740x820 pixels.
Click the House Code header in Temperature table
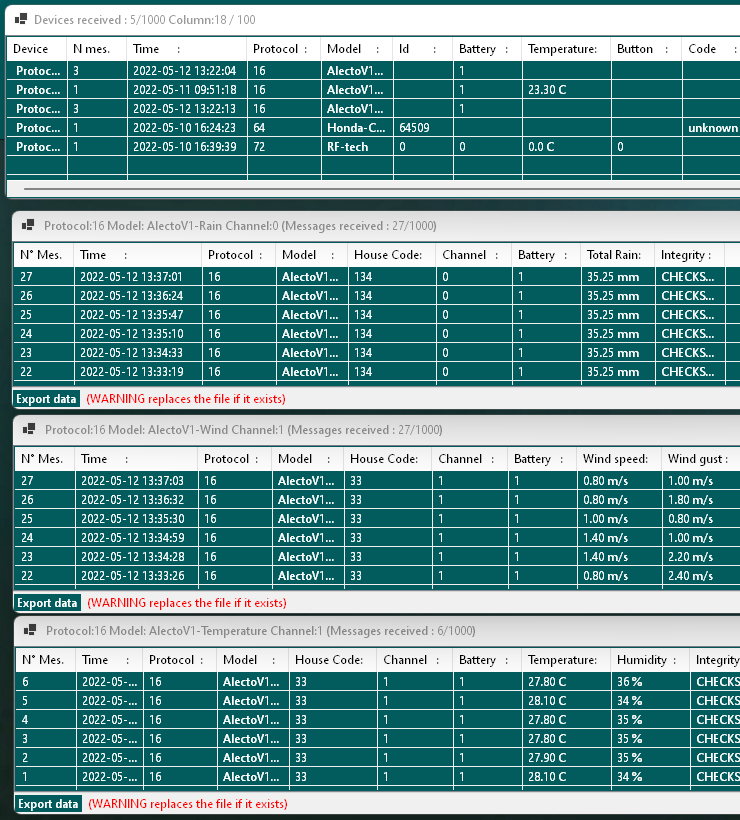[333, 660]
